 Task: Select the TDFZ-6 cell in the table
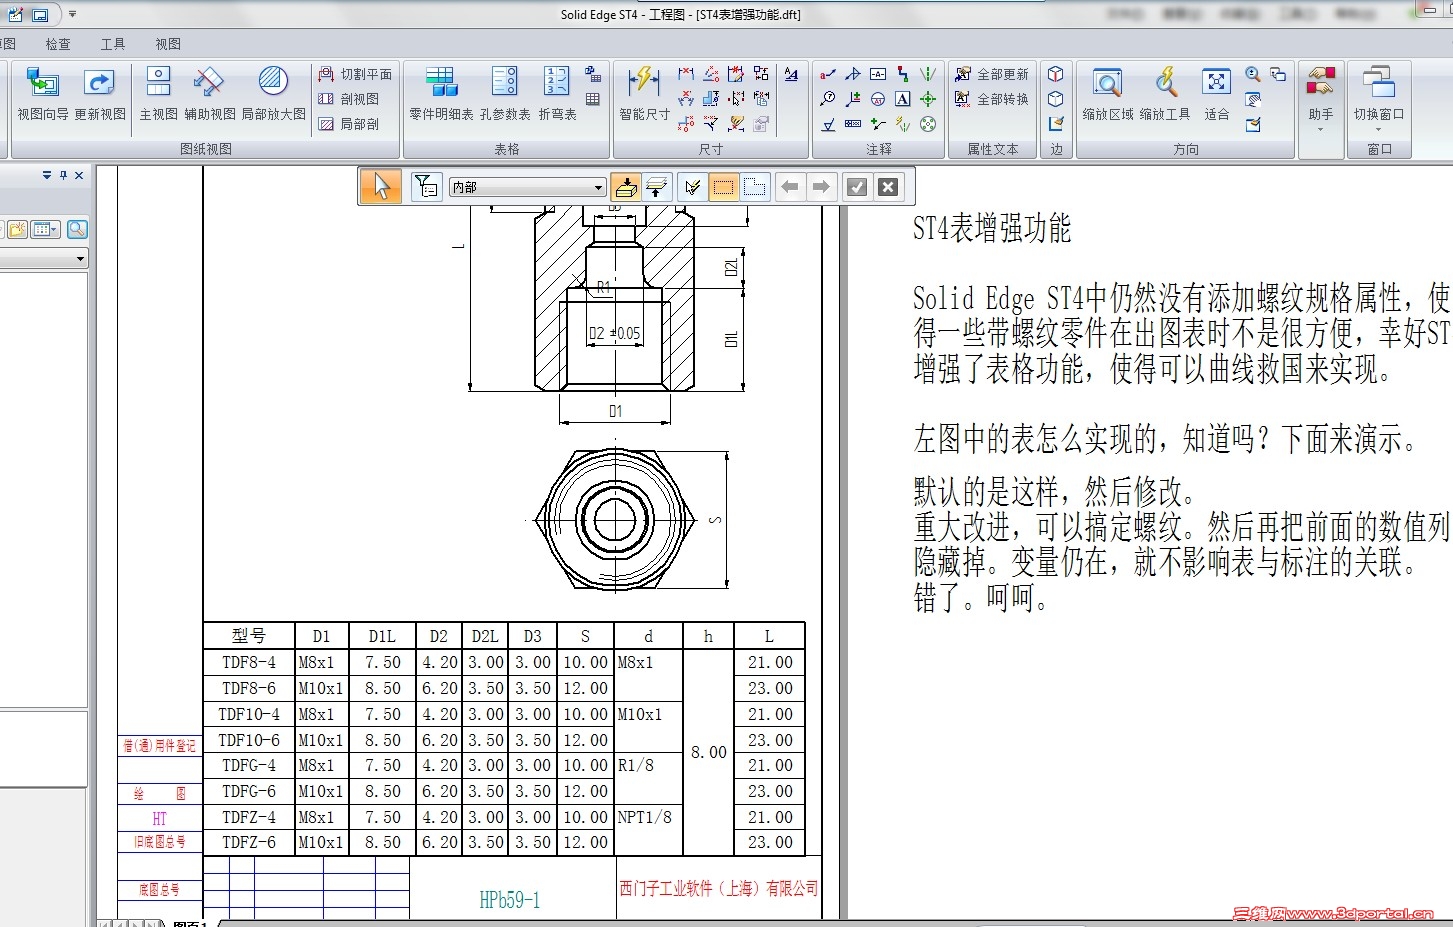coord(249,842)
